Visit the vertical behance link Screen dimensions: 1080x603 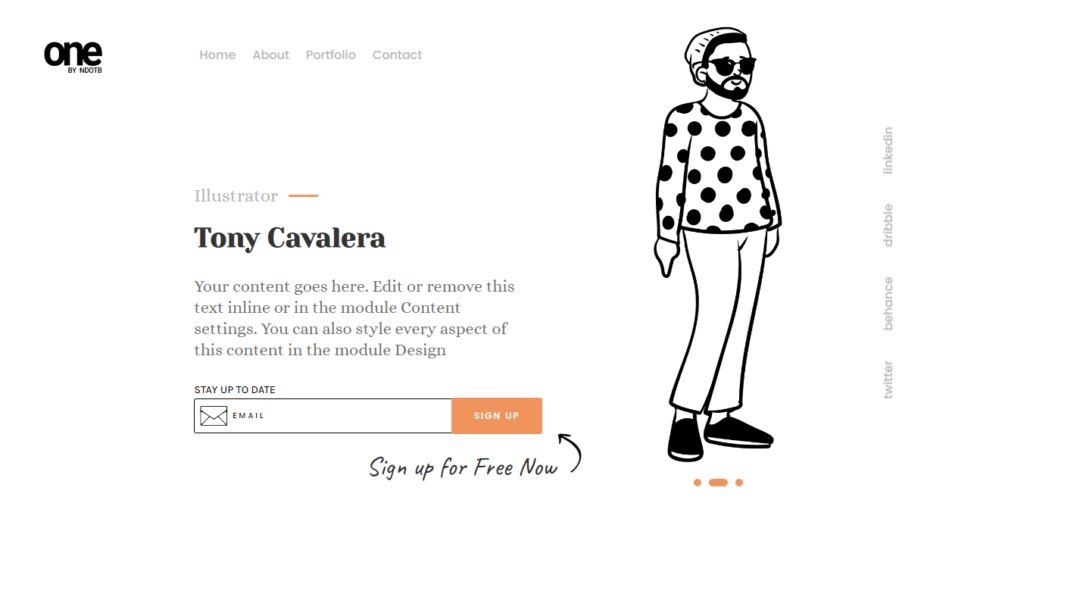888,303
